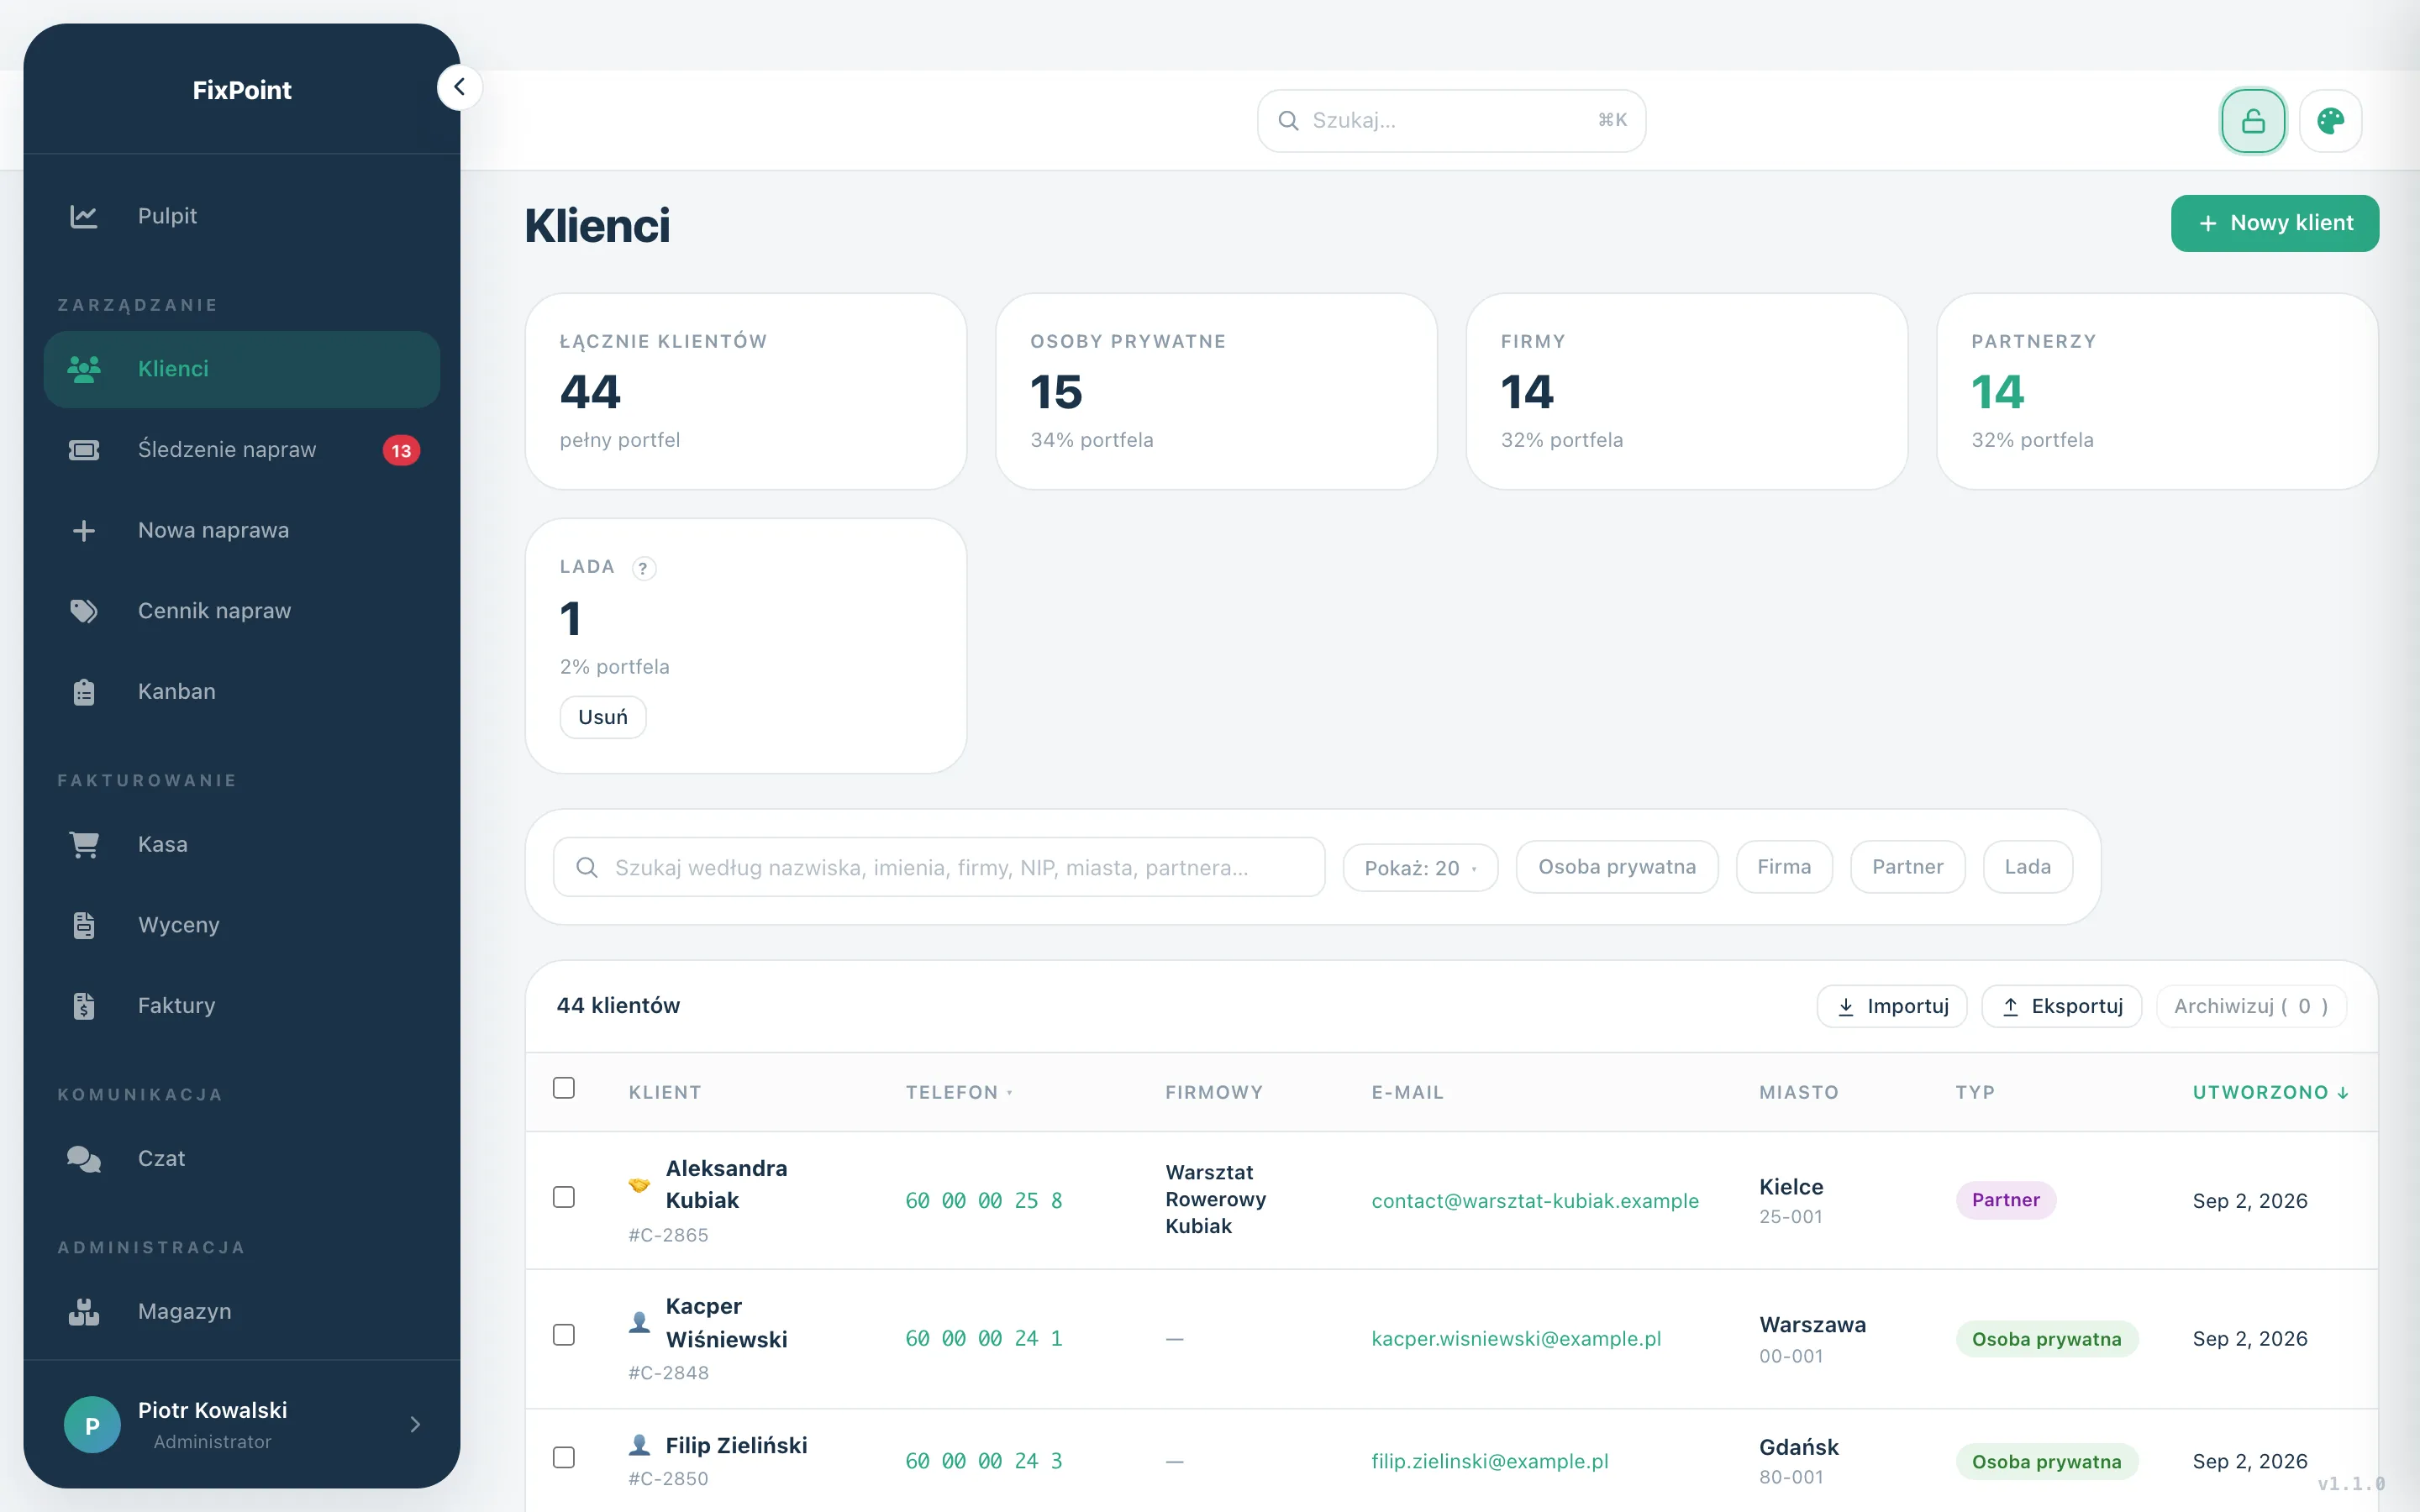The width and height of the screenshot is (2420, 1512).
Task: Click the red 13 badge on Śledzenie napraw
Action: pos(401,451)
